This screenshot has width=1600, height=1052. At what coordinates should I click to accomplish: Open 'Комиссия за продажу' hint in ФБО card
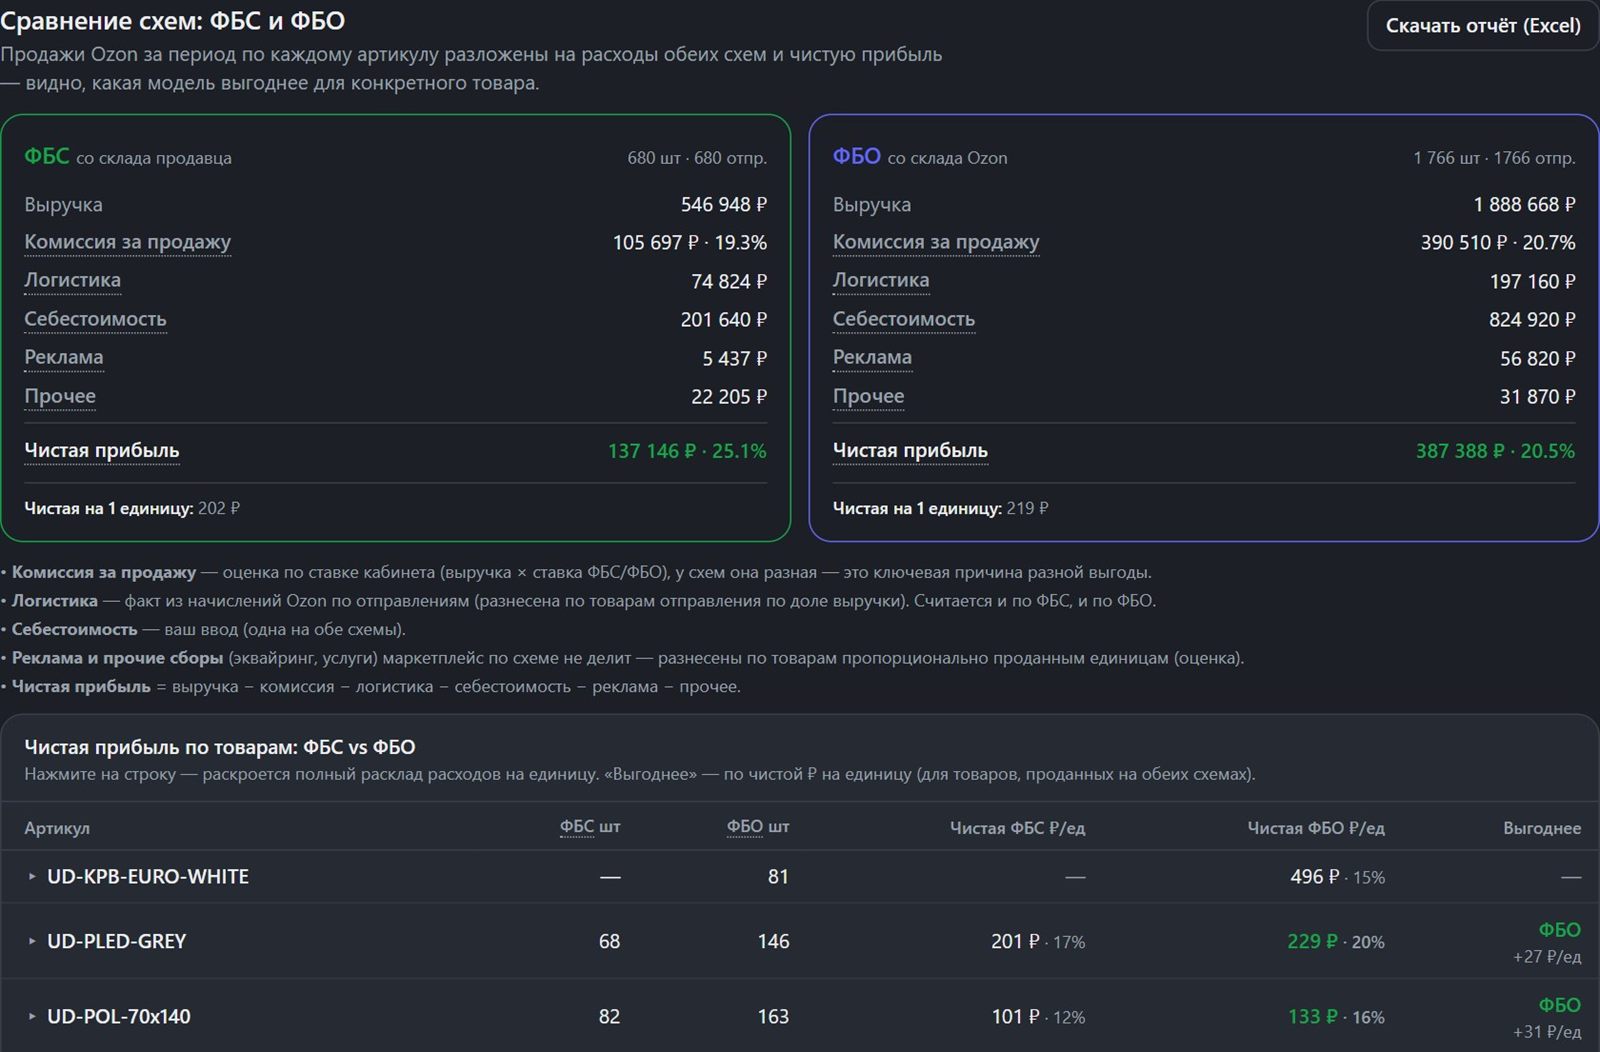tap(936, 242)
